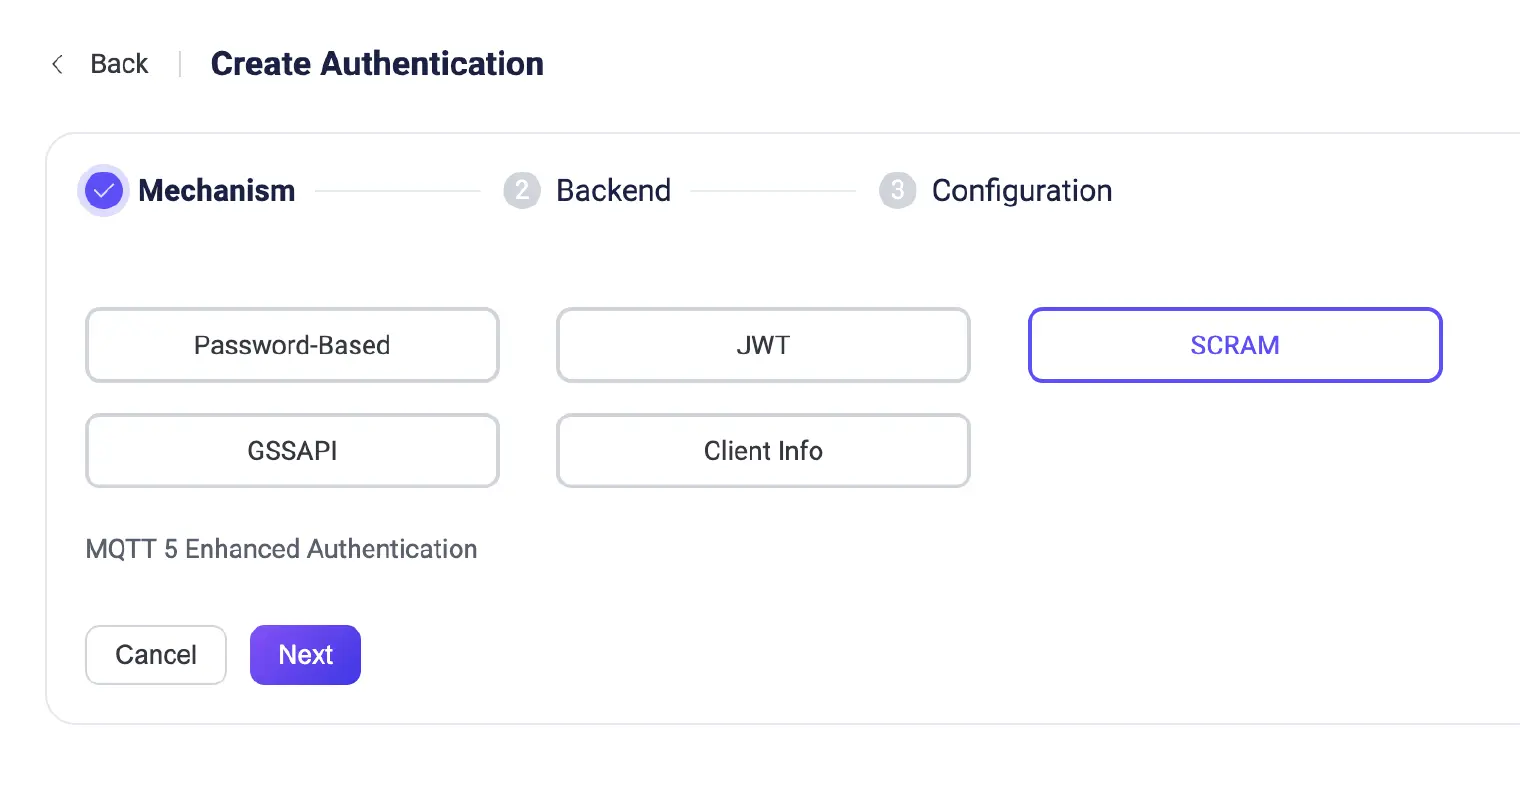
Task: Go to the Backend step label
Action: pyautogui.click(x=613, y=190)
